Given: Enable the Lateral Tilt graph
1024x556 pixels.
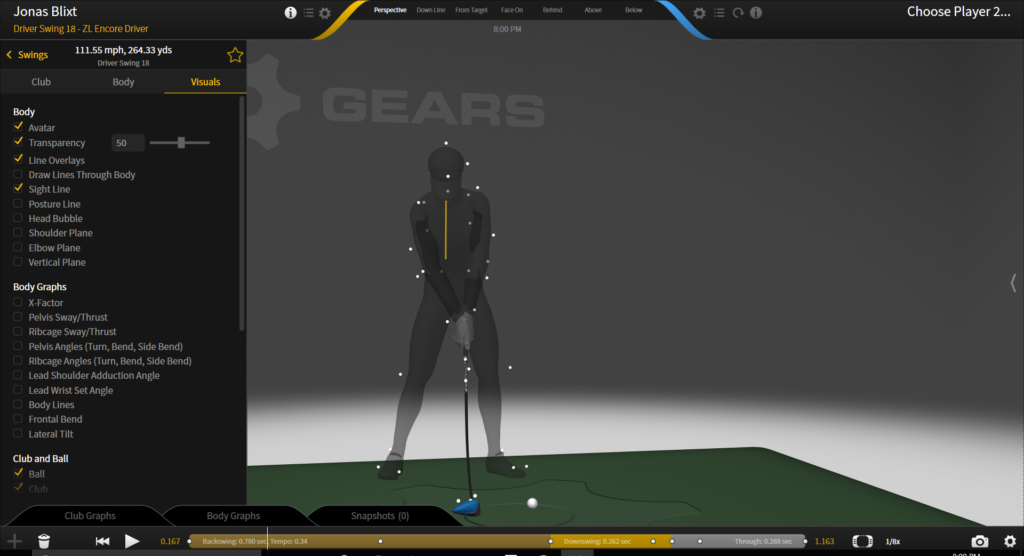Looking at the screenshot, I should 18,434.
